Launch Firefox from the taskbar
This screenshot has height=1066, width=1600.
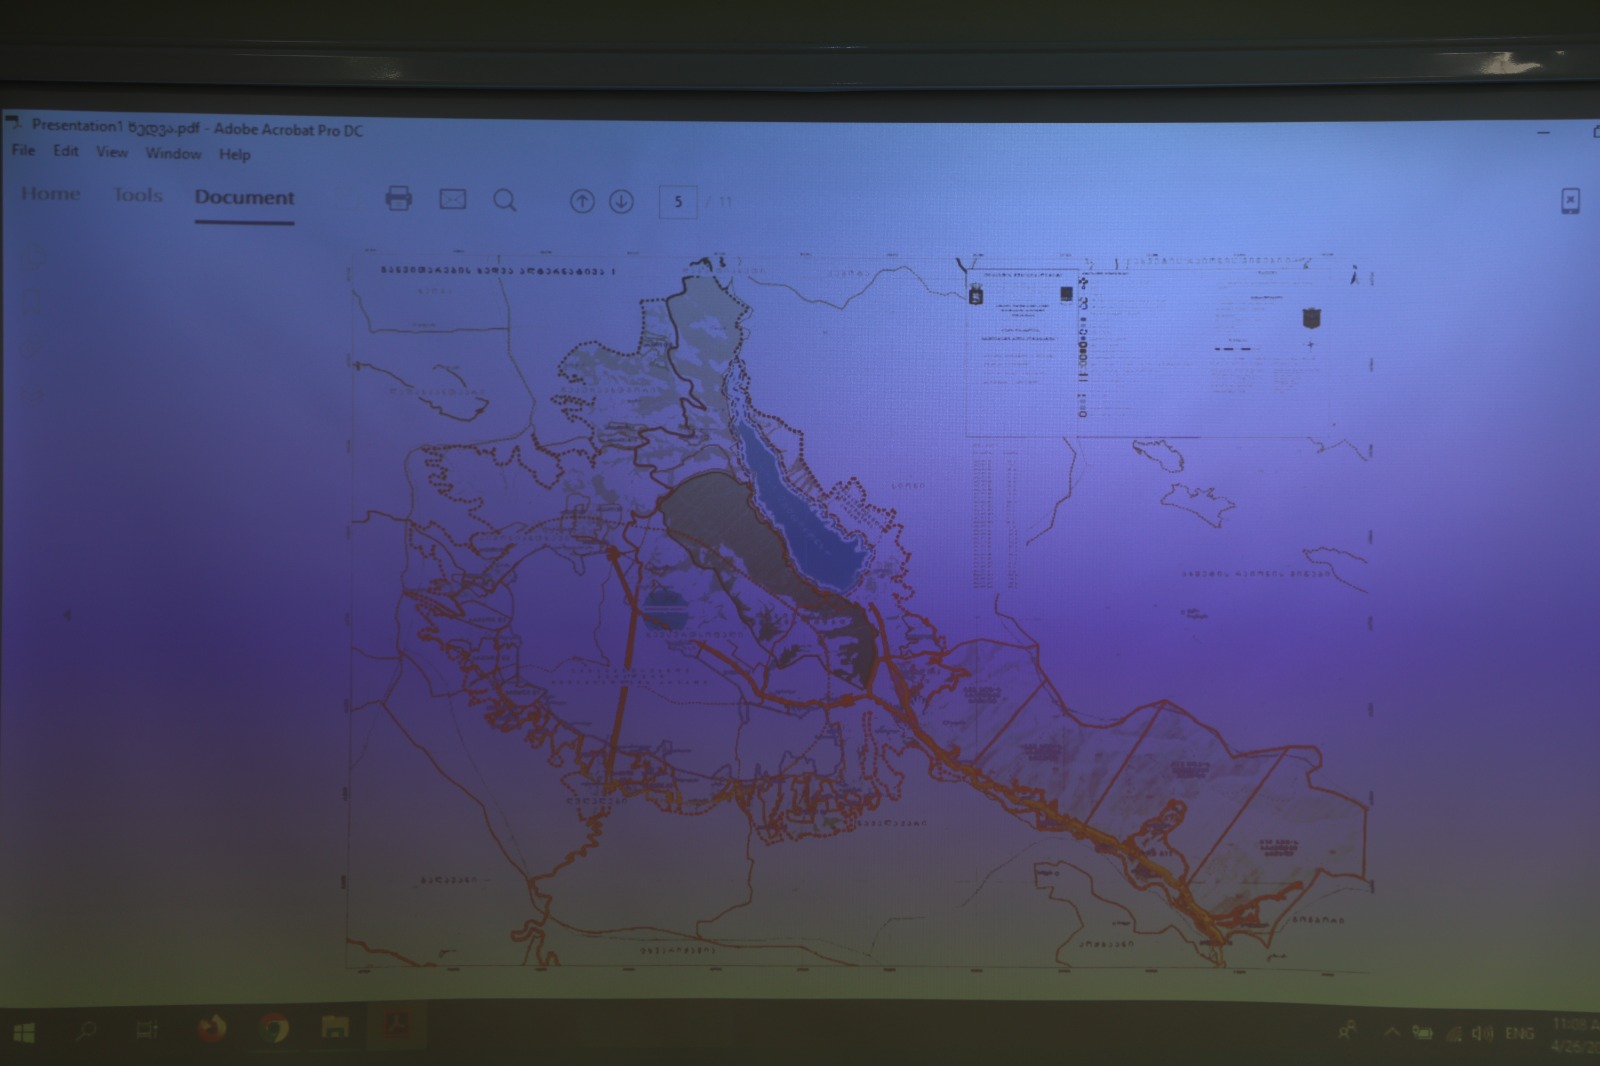[211, 1029]
